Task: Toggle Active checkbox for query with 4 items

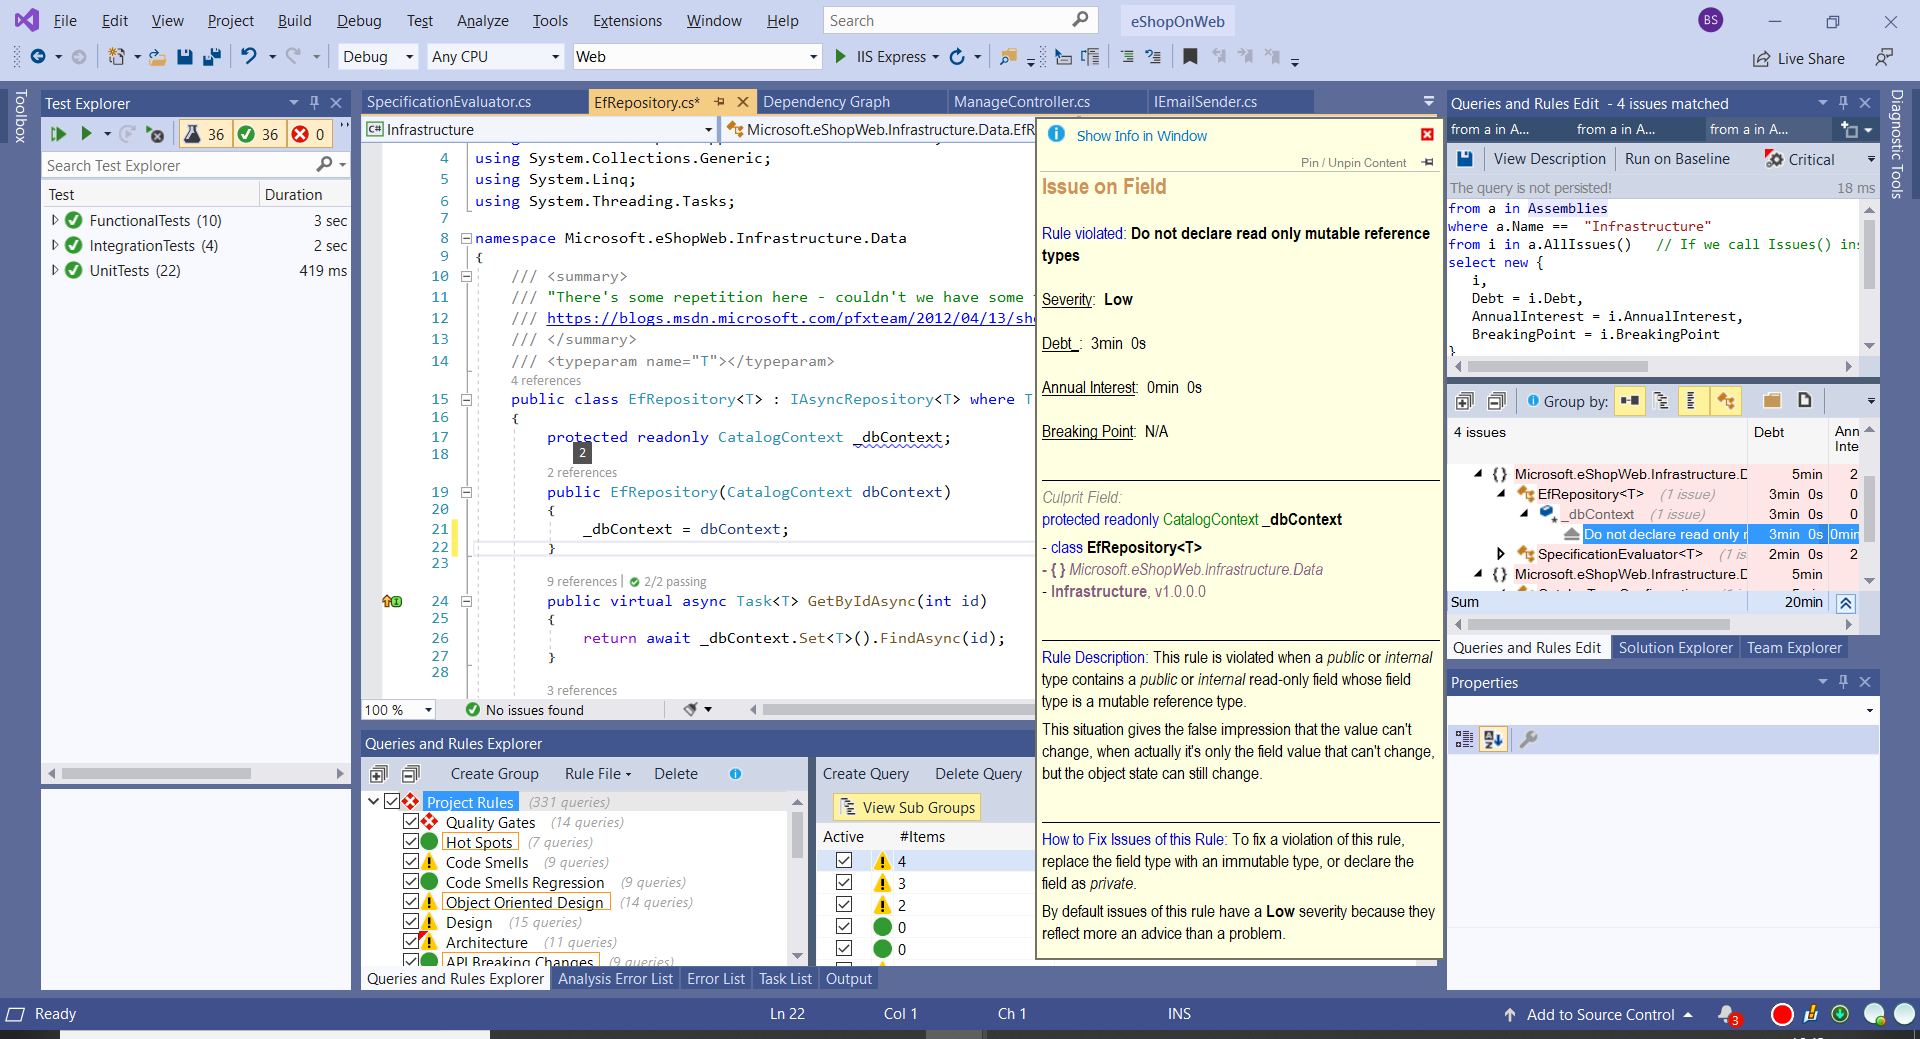Action: click(844, 861)
